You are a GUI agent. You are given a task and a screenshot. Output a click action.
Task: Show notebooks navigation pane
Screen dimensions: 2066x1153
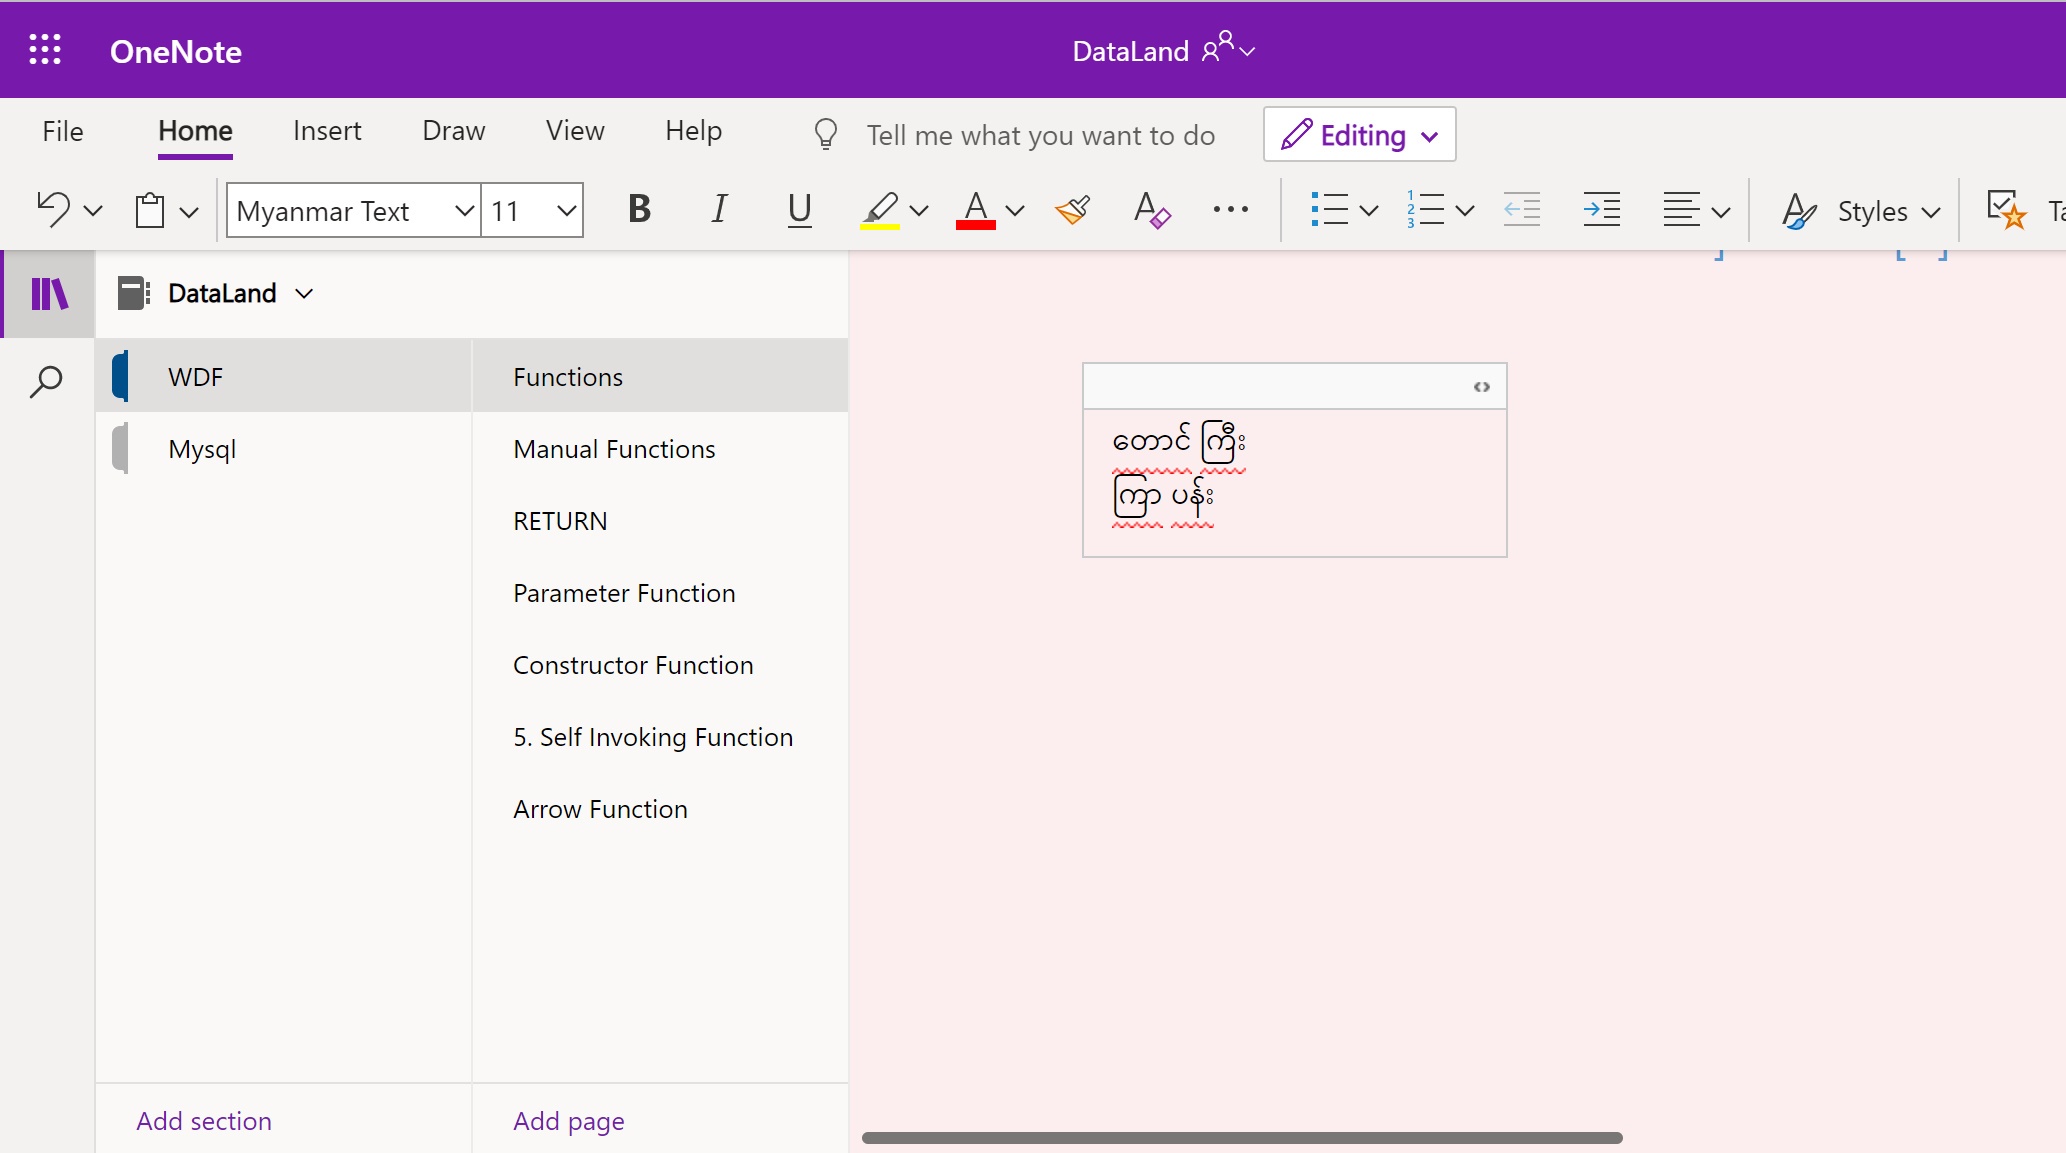click(x=48, y=294)
